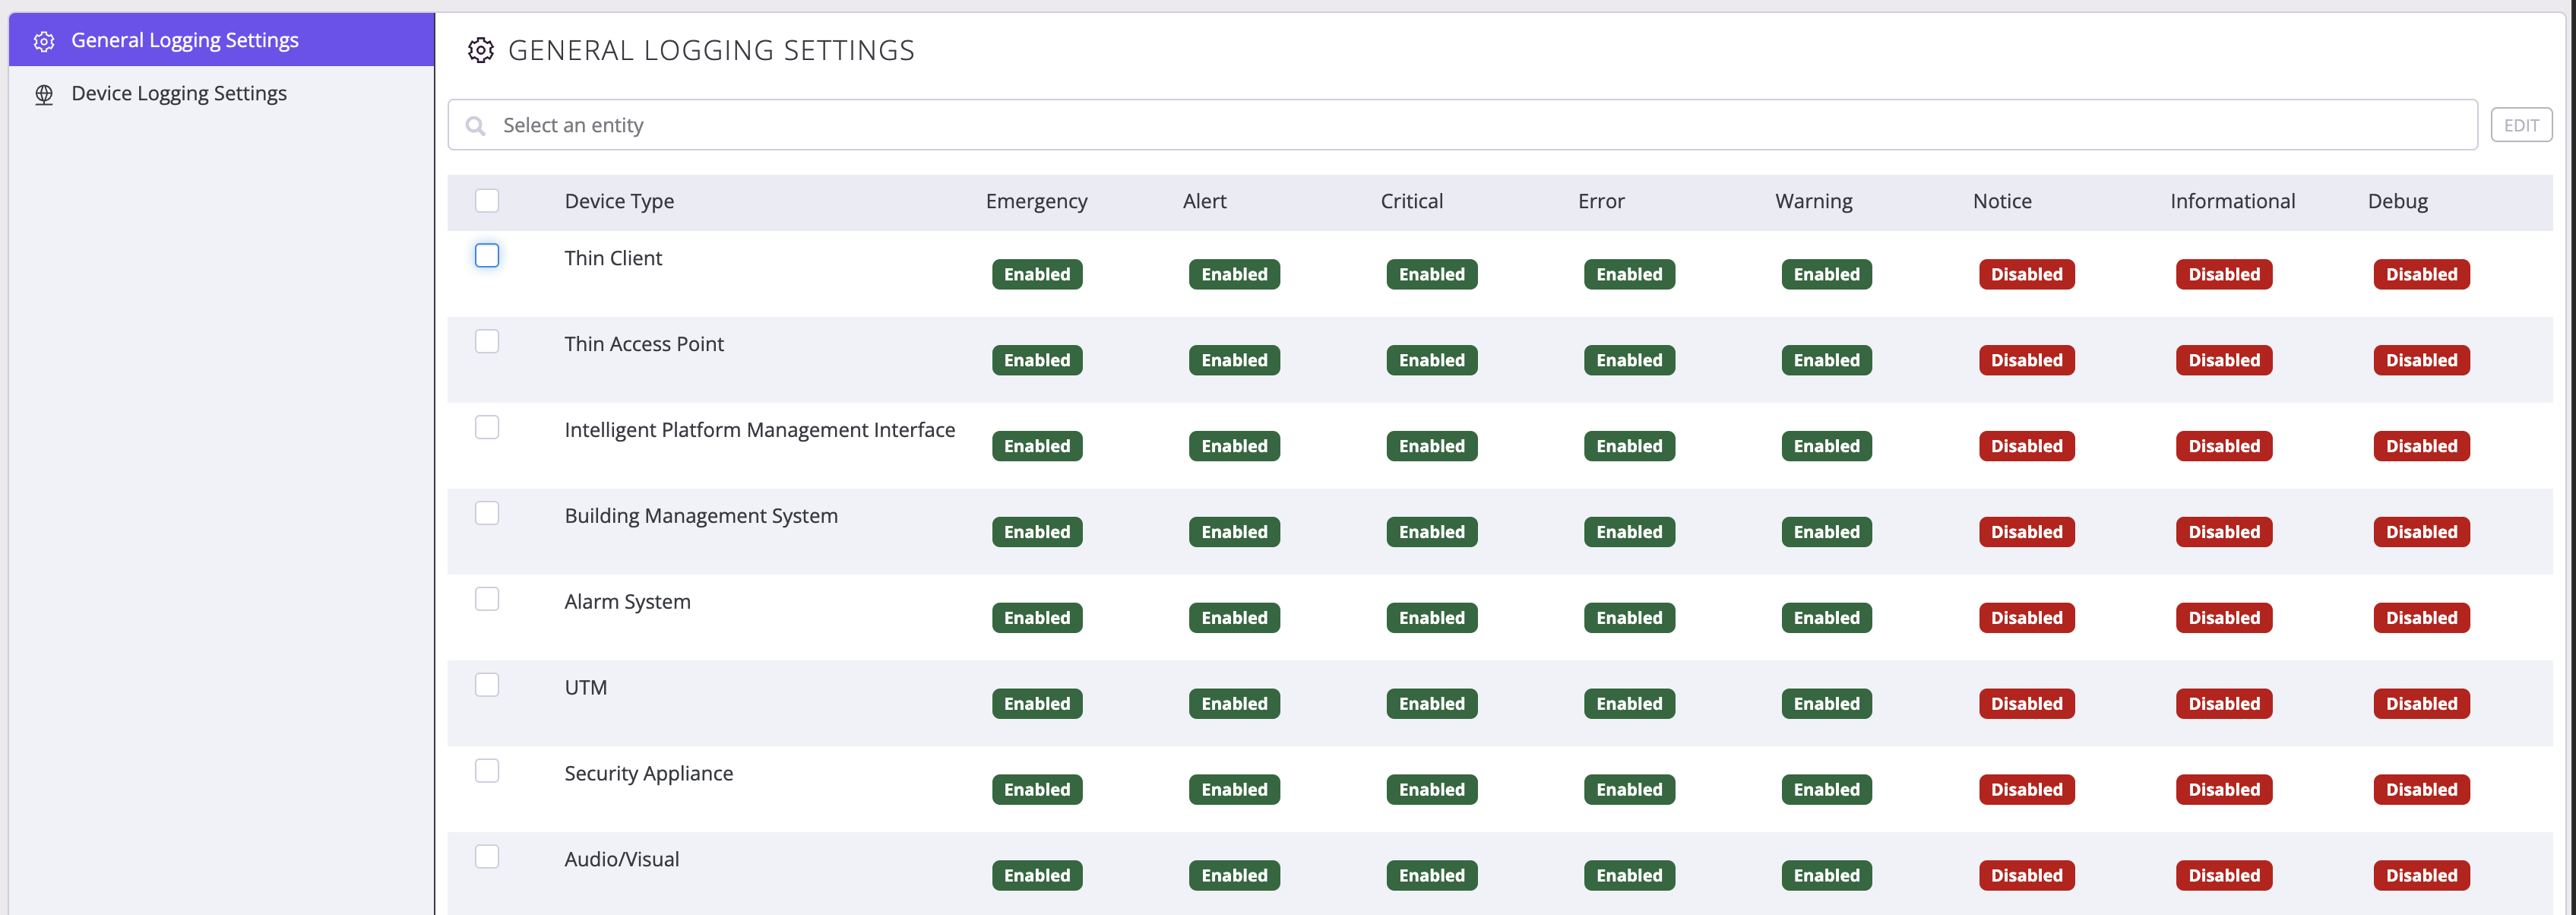
Task: Tick the Security Appliance row checkbox
Action: (x=487, y=771)
